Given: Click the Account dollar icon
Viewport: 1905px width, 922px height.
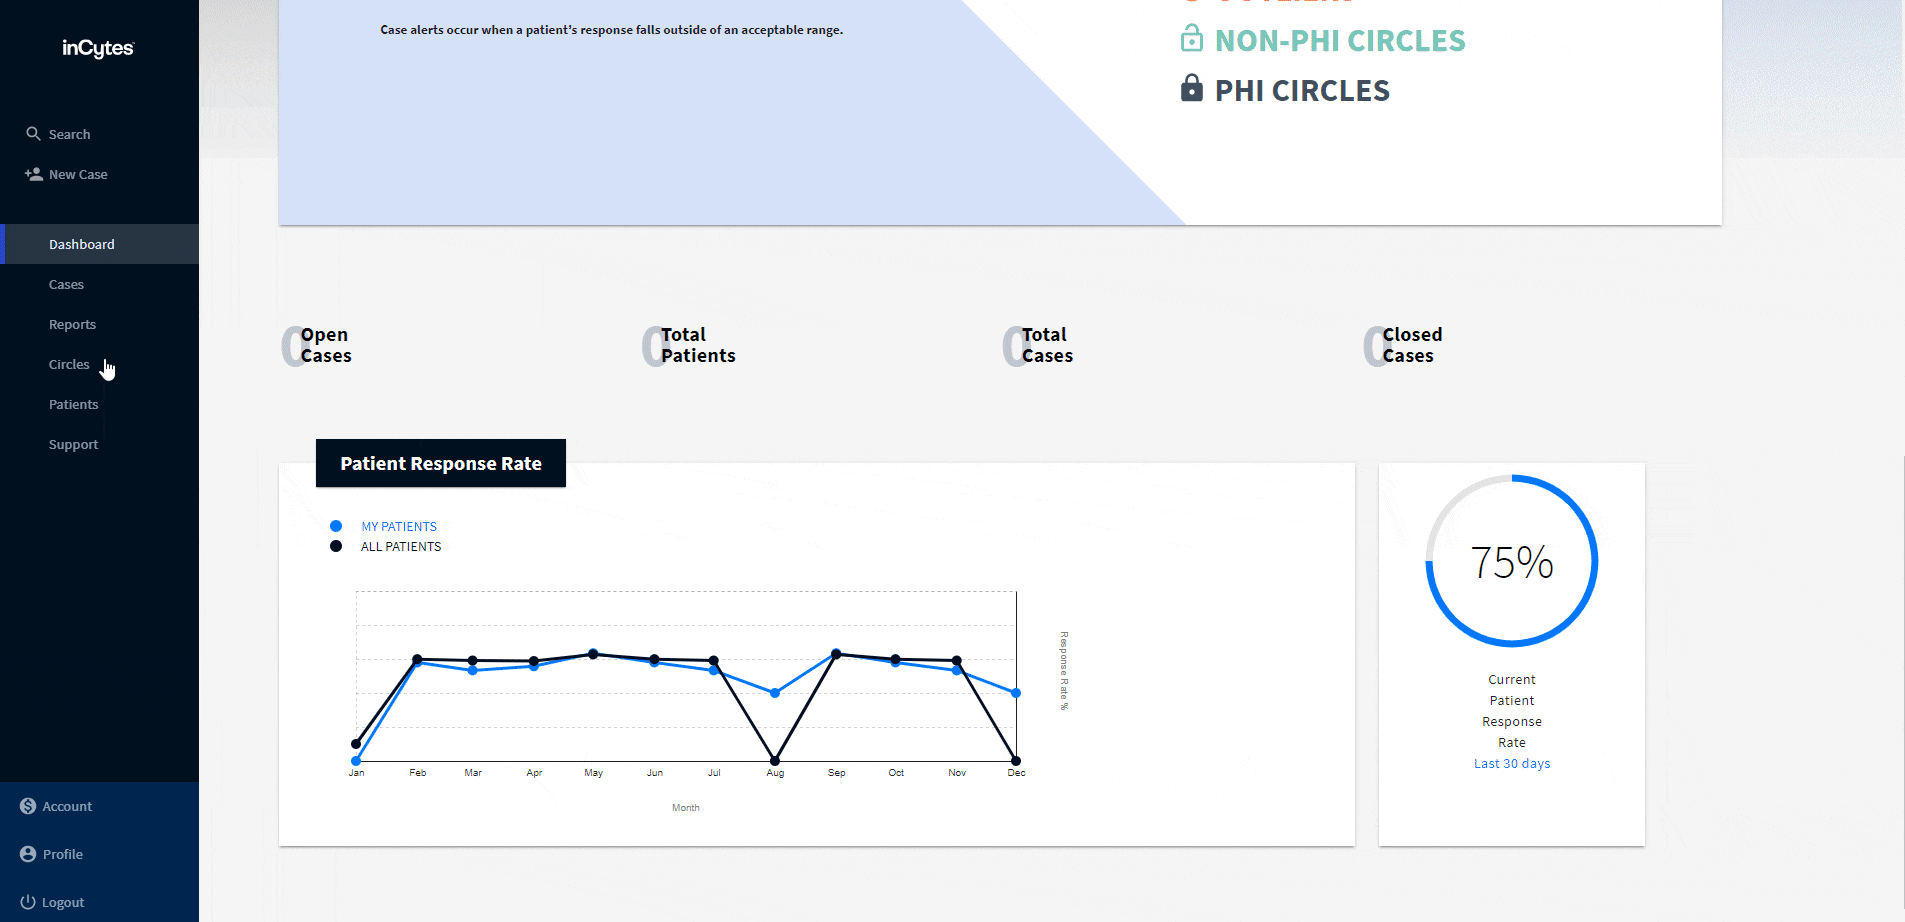Looking at the screenshot, I should point(28,806).
